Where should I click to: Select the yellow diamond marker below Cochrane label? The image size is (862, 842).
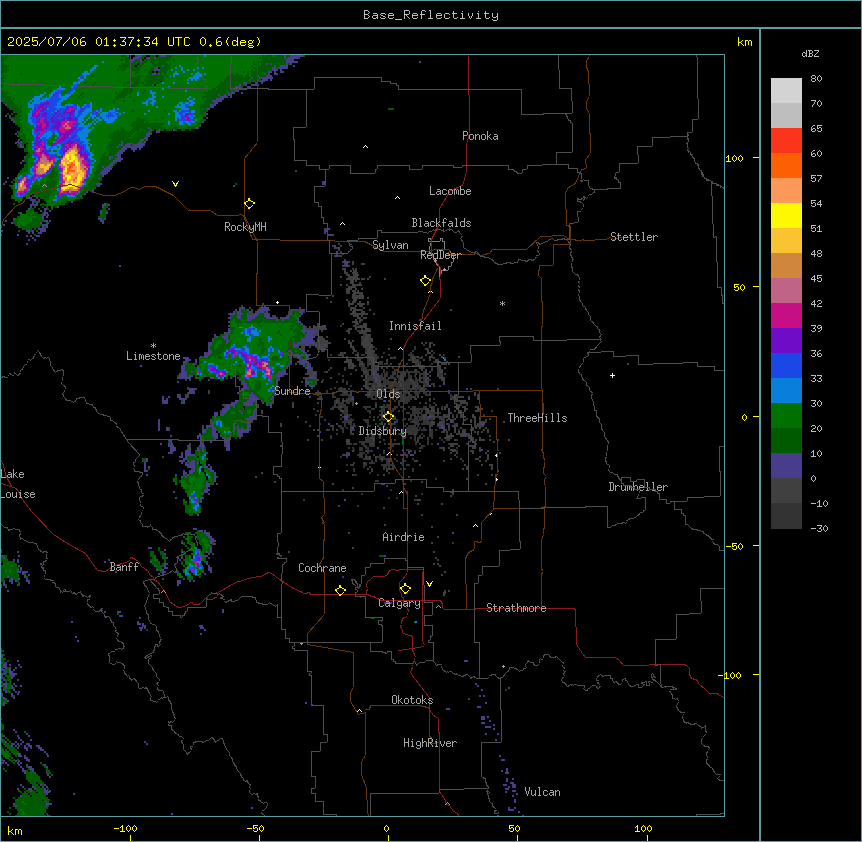click(340, 590)
